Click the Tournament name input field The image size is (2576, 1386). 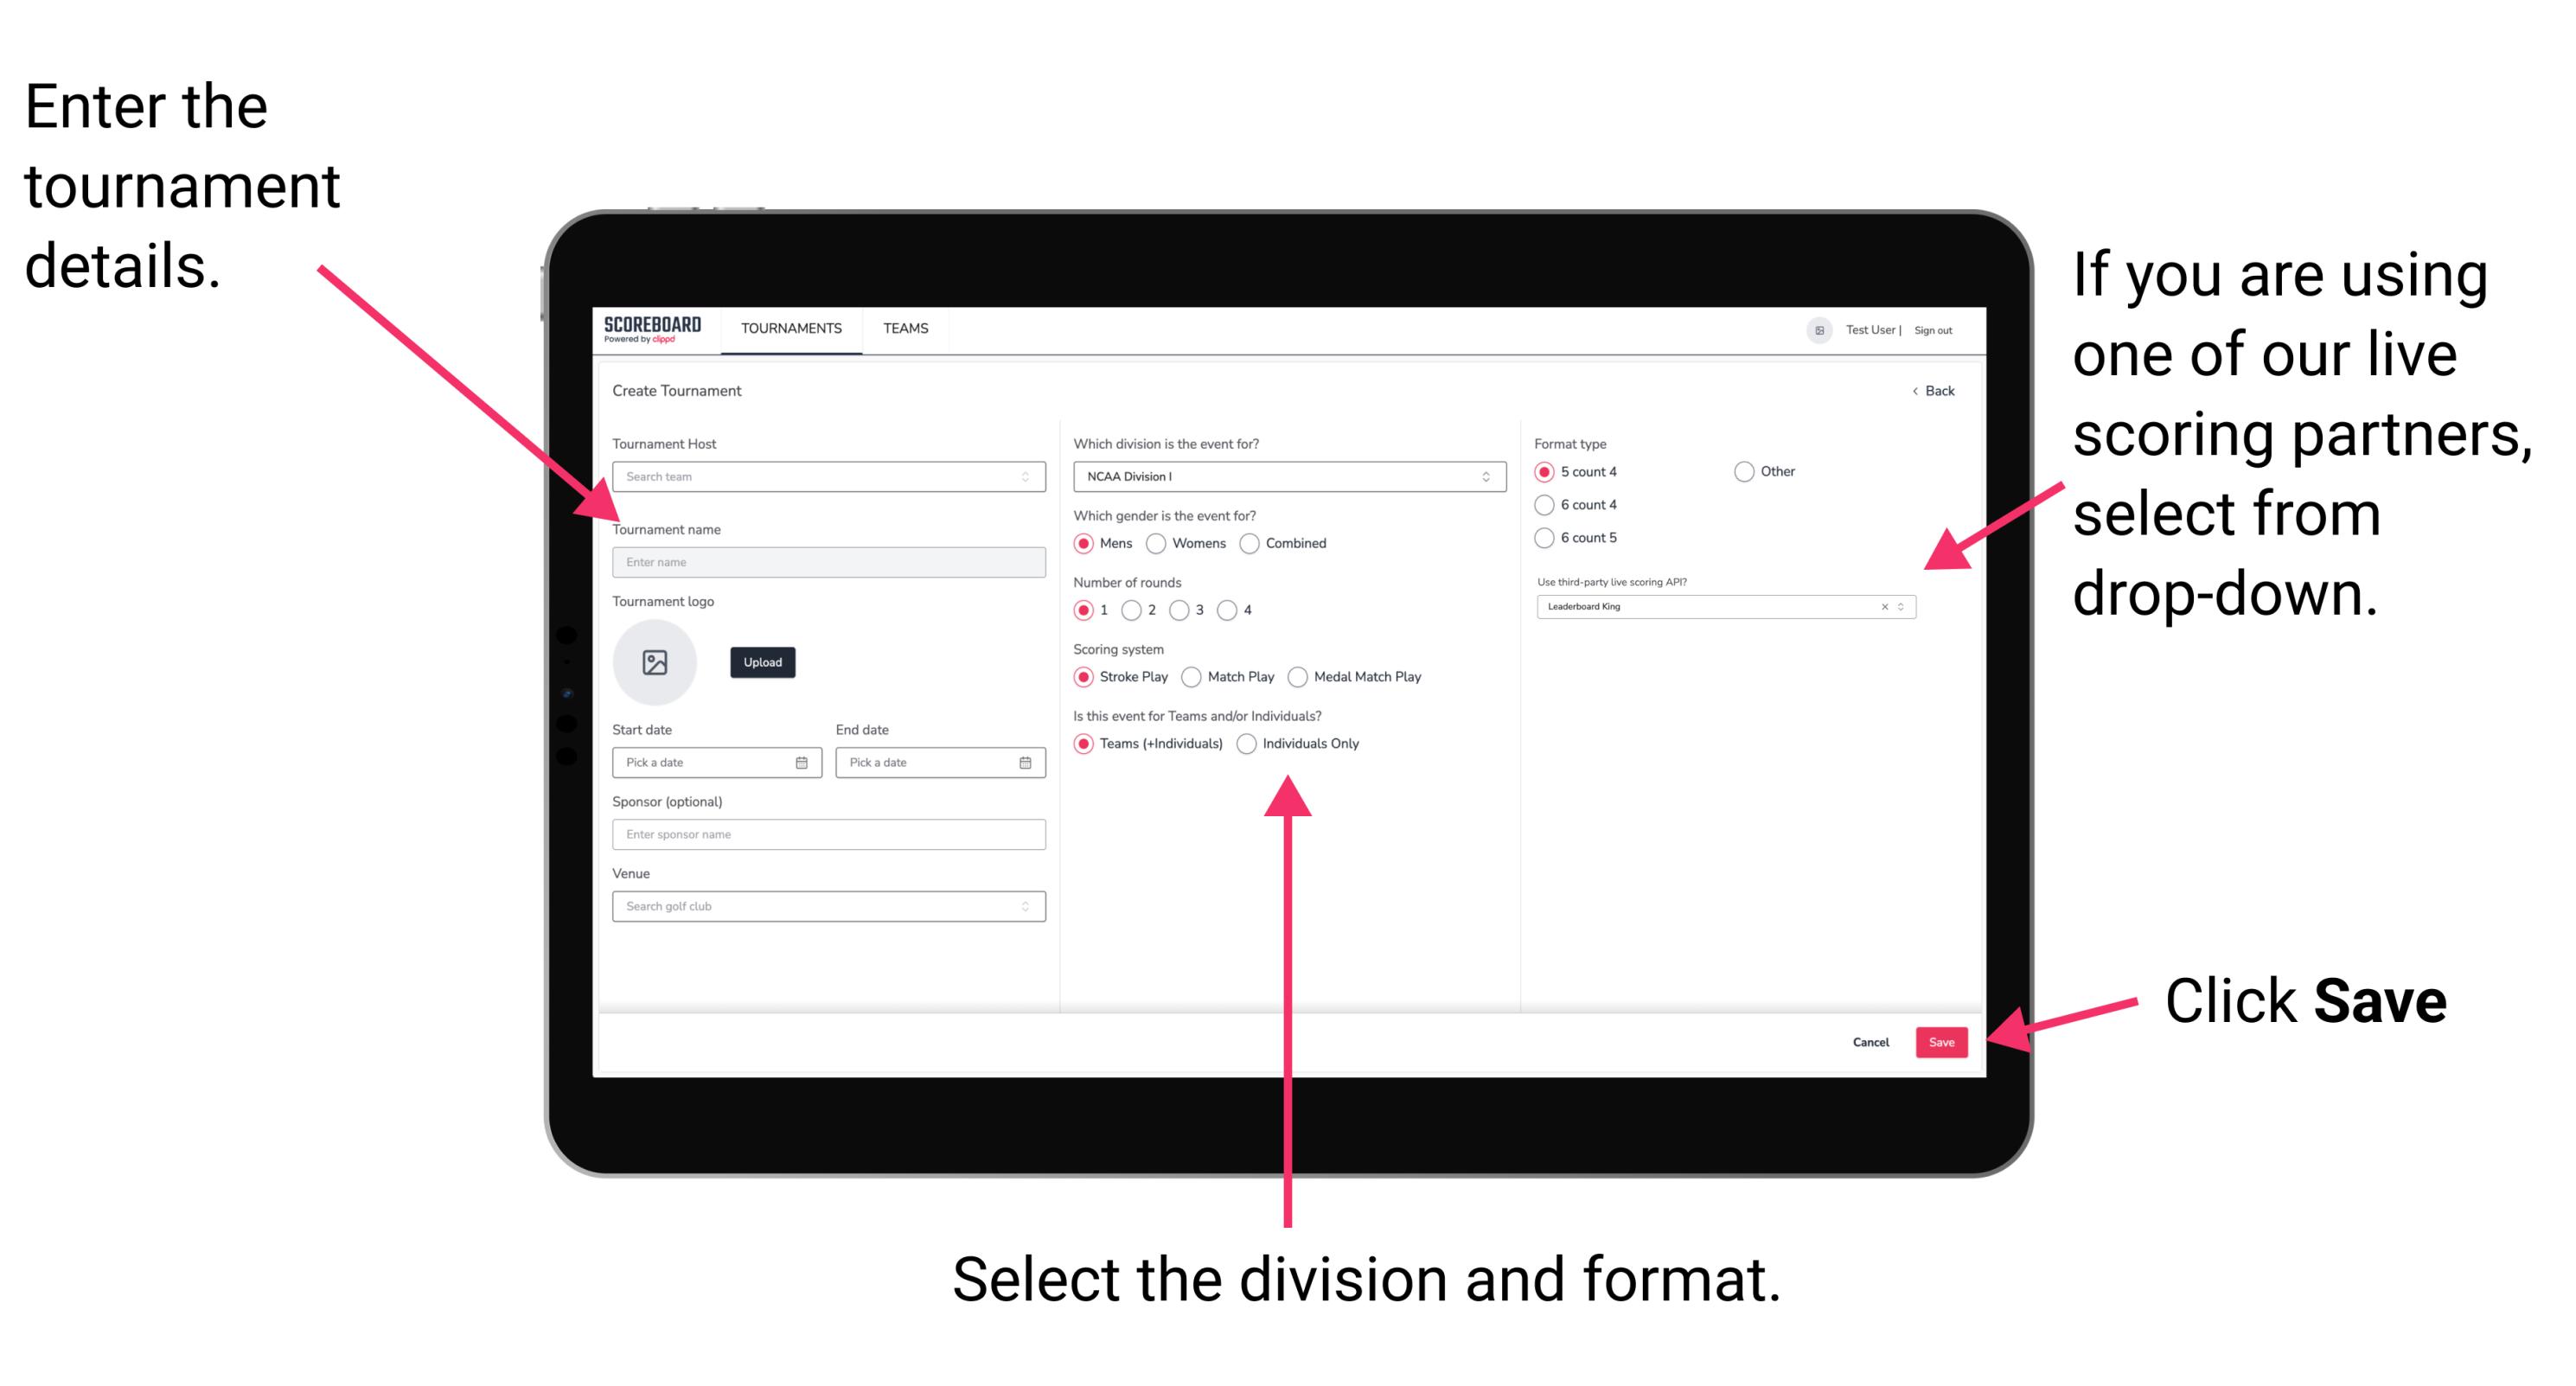[825, 563]
